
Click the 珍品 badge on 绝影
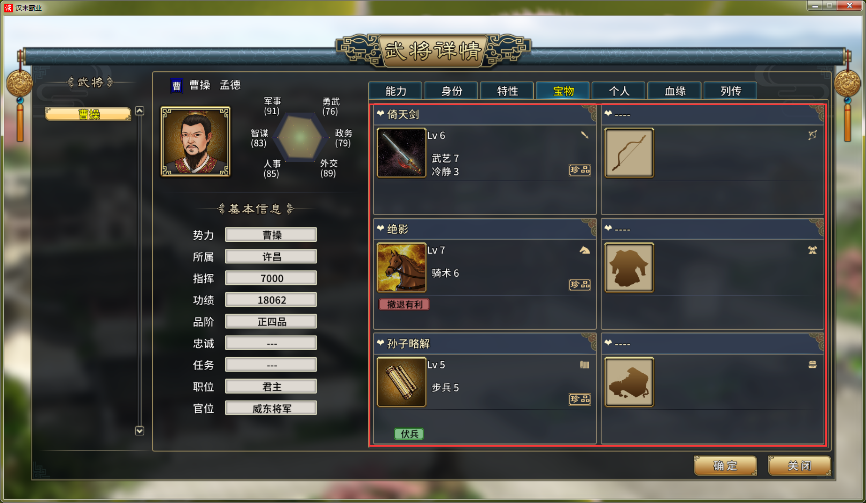580,285
